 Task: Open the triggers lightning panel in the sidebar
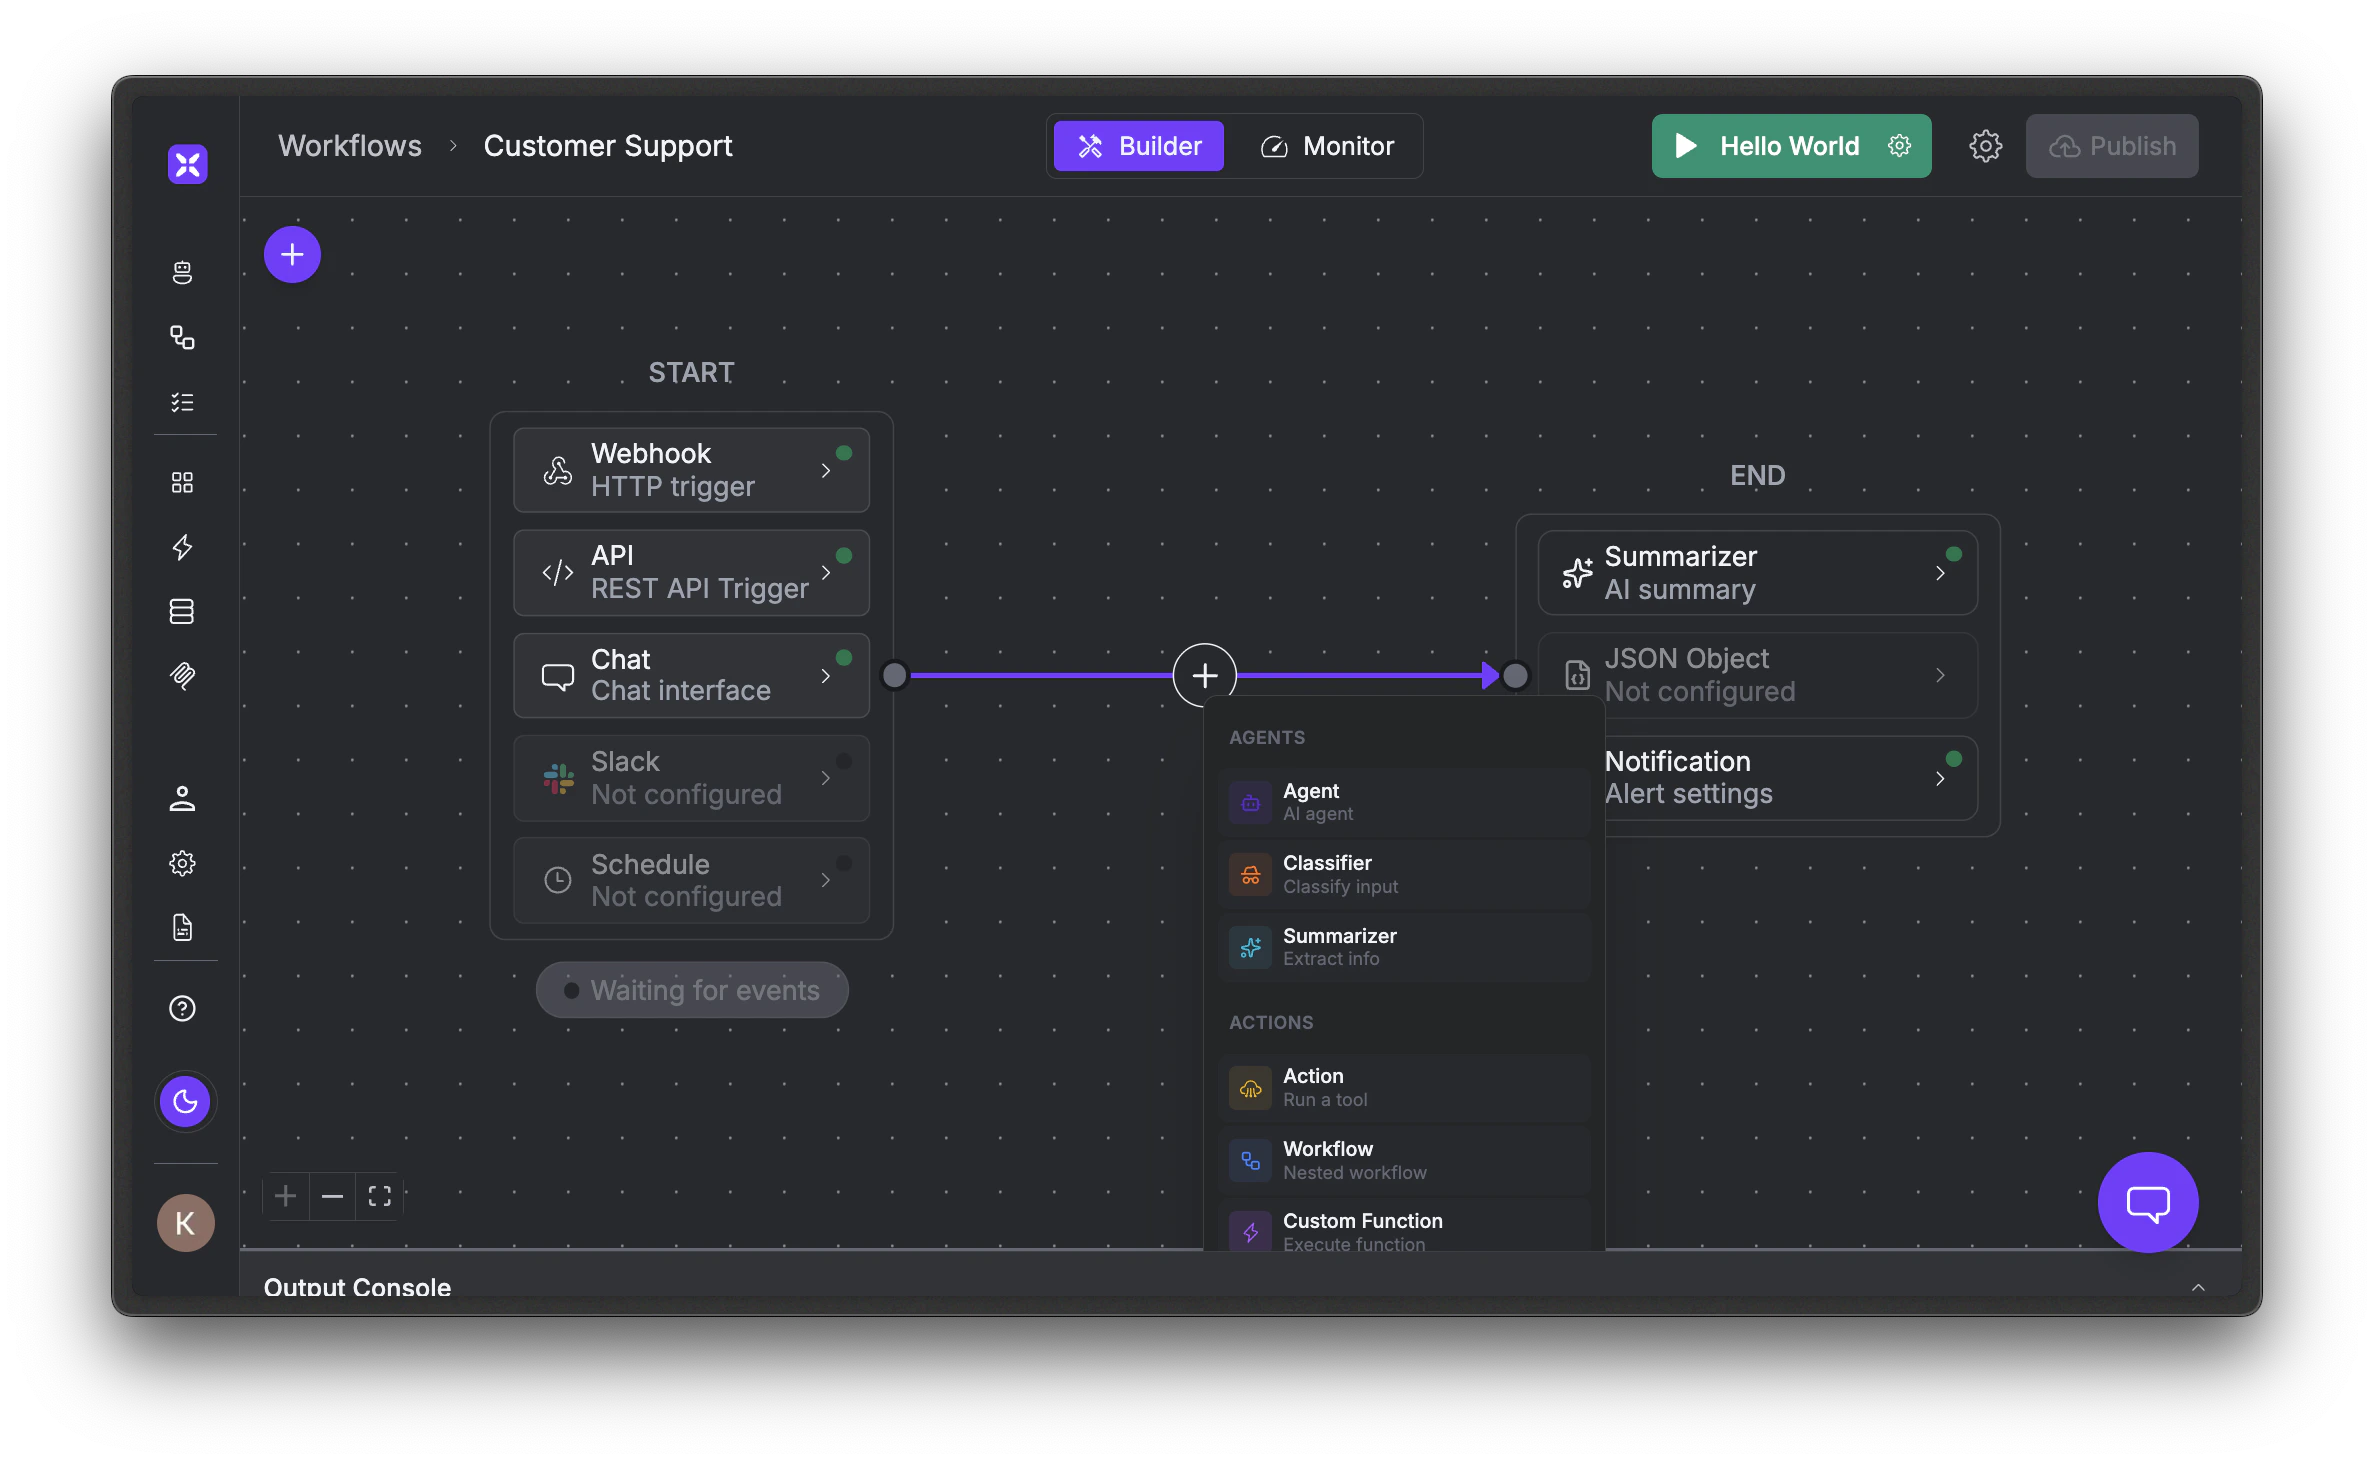coord(184,548)
